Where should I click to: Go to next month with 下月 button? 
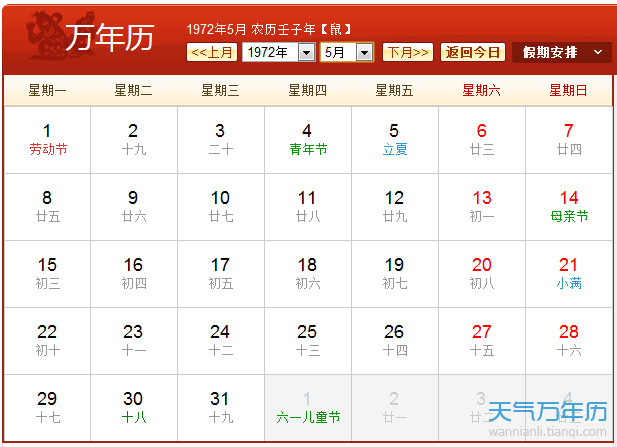click(408, 52)
